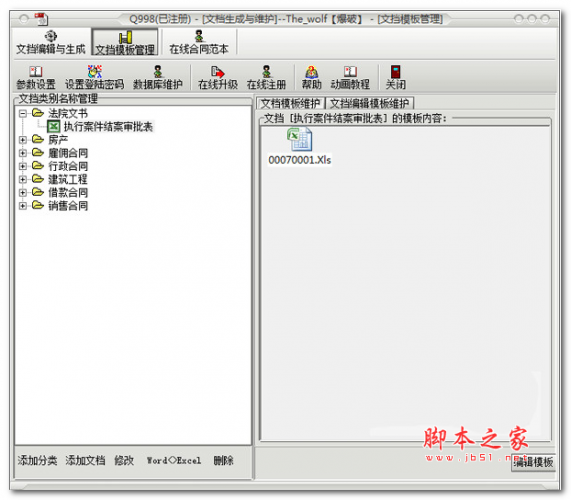Click the 借款合同 folder icon
The width and height of the screenshot is (571, 500).
[x=38, y=192]
